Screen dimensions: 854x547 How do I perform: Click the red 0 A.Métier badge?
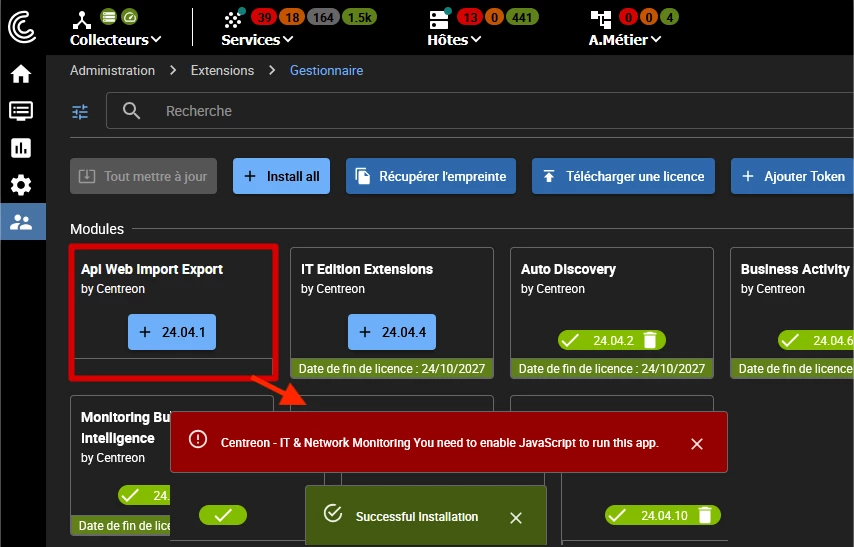coord(628,17)
